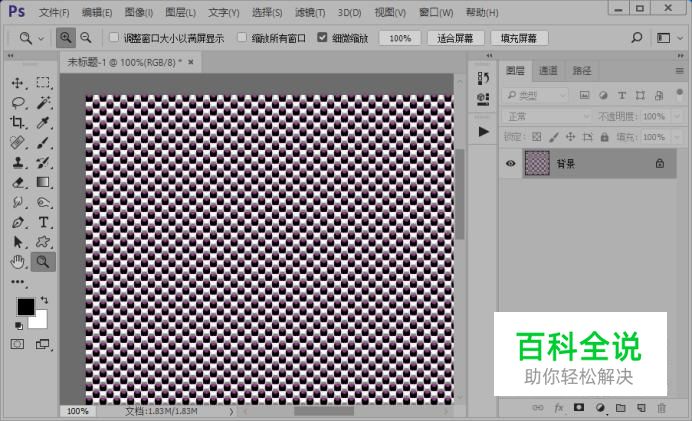
Task: Create a new layer group
Action: coord(621,408)
